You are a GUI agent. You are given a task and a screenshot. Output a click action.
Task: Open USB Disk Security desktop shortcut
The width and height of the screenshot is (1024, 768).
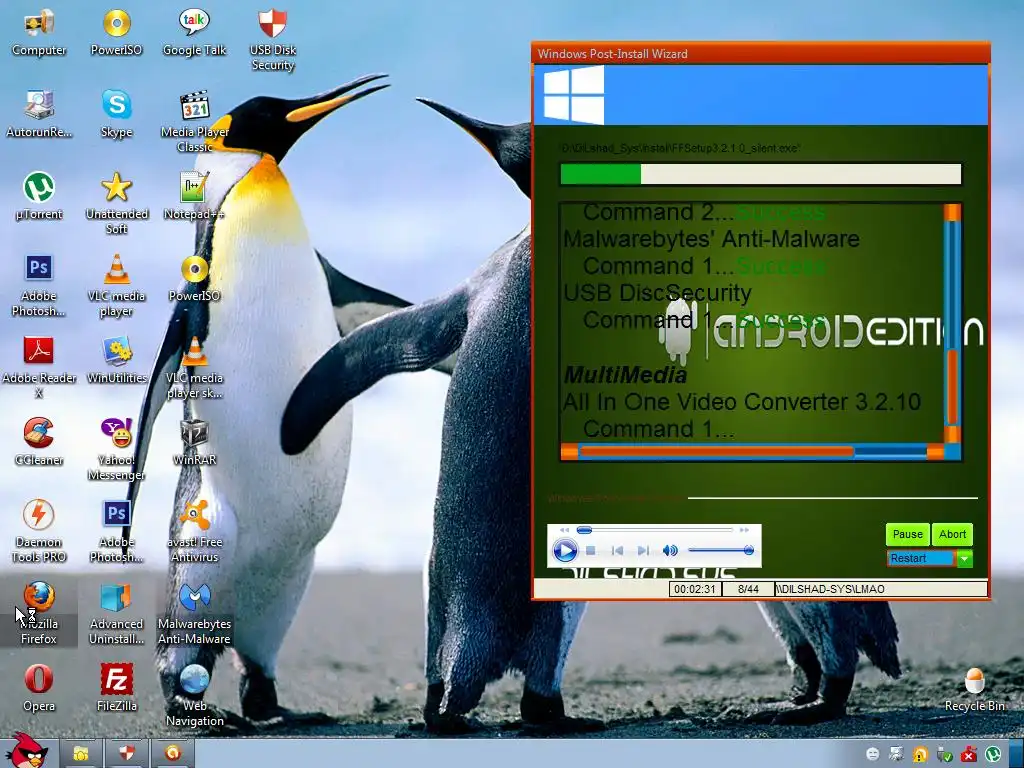pos(272,39)
